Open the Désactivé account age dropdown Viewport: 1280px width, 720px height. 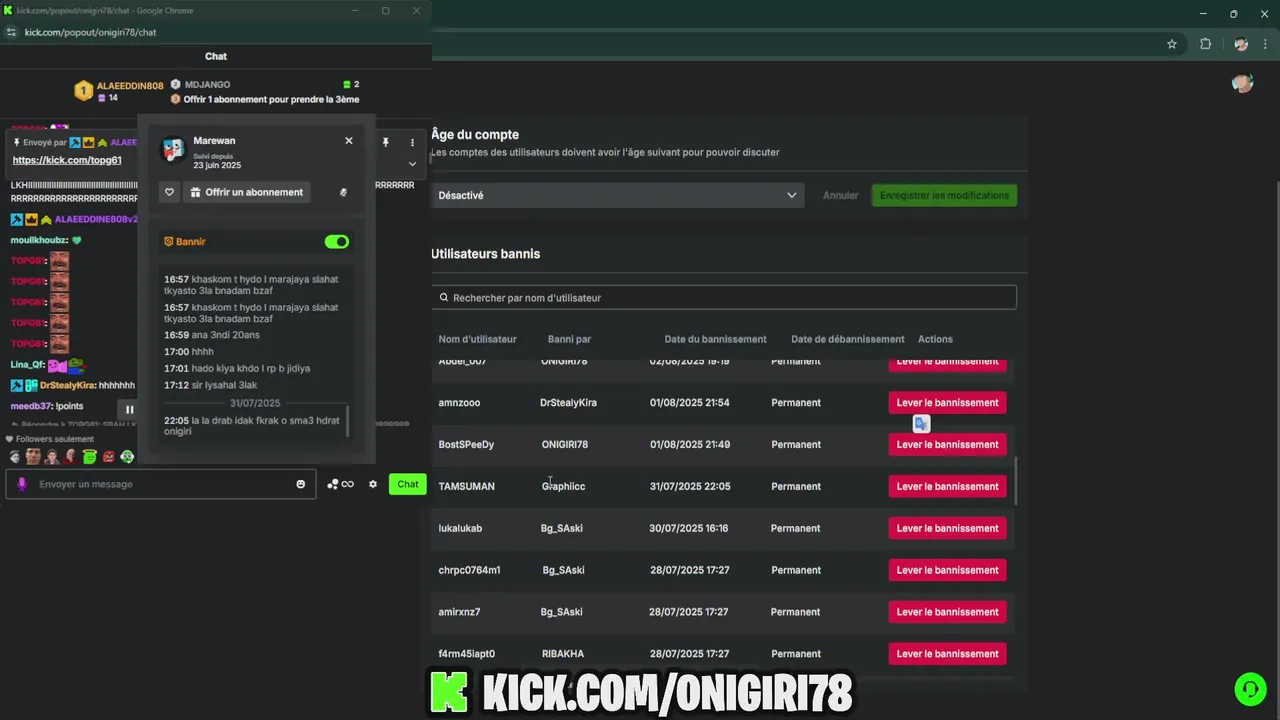(617, 195)
